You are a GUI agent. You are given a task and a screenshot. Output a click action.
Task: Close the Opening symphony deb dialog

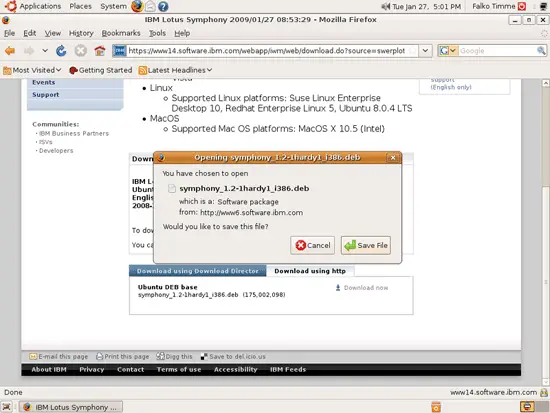(x=393, y=158)
